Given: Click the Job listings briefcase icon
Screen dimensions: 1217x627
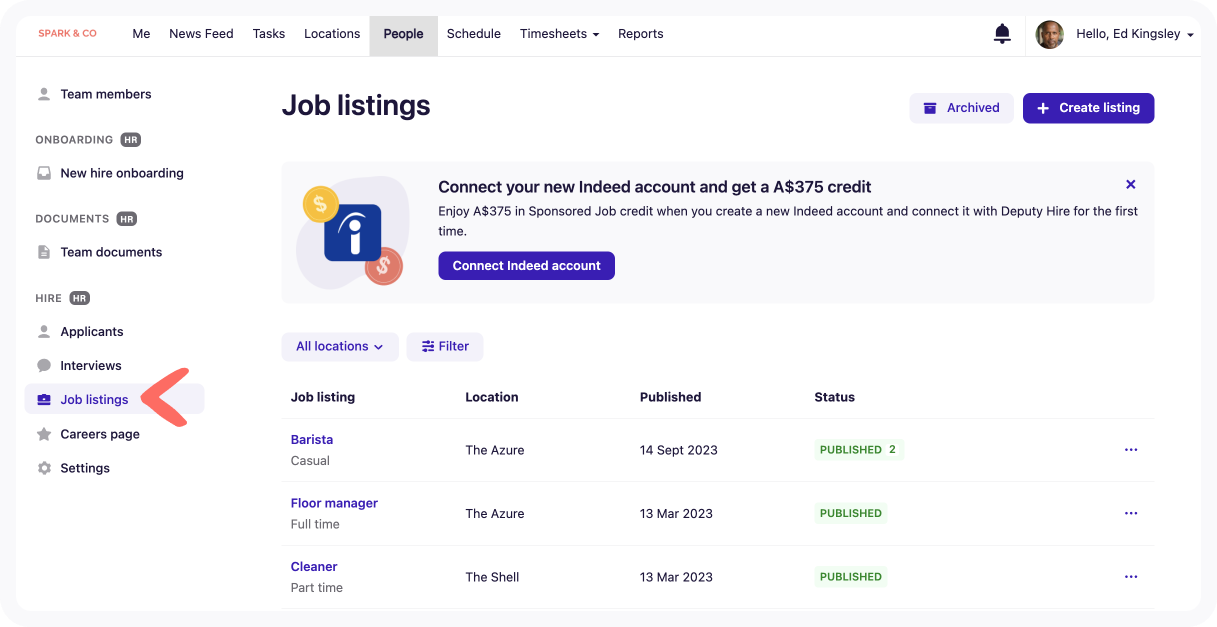Looking at the screenshot, I should click(x=43, y=399).
